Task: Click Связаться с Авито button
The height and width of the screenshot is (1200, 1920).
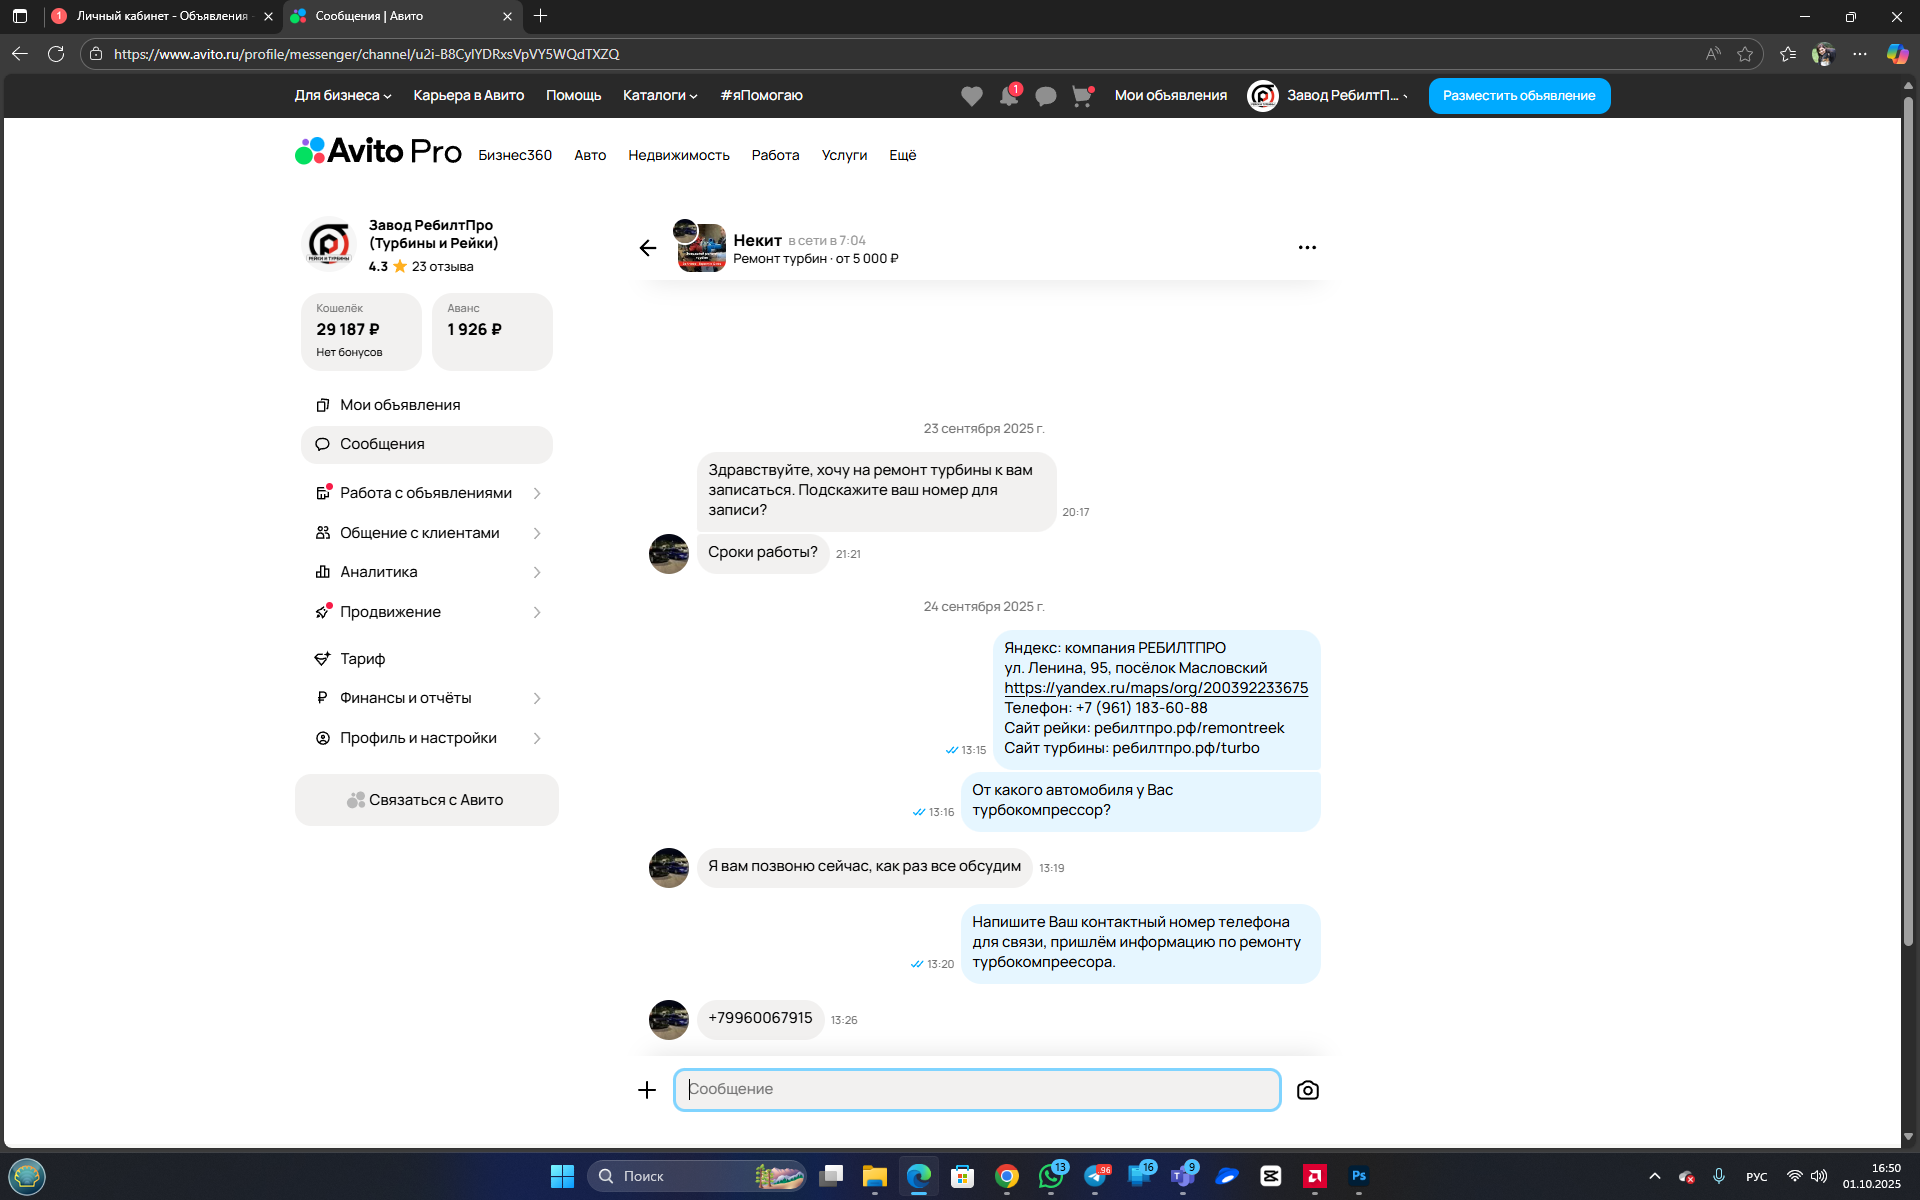Action: coord(427,800)
